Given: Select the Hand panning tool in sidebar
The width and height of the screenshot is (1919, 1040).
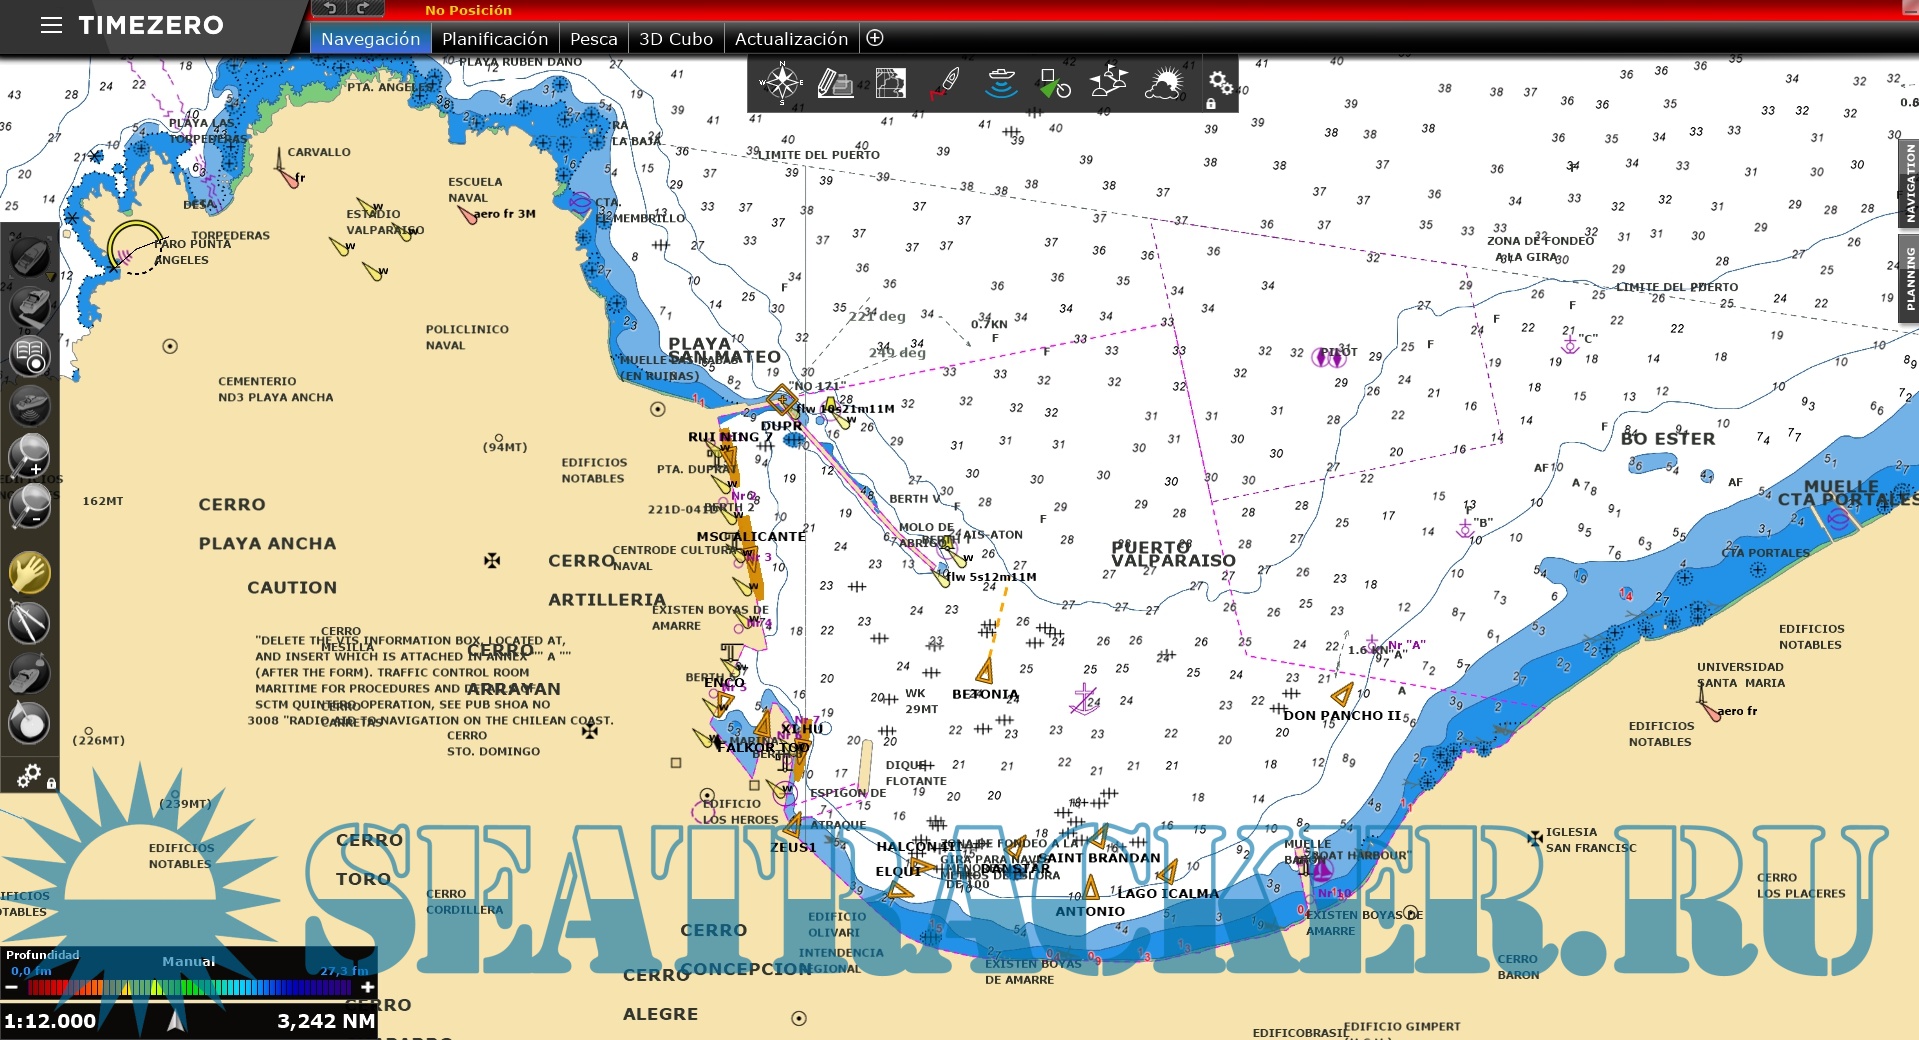Looking at the screenshot, I should (31, 575).
